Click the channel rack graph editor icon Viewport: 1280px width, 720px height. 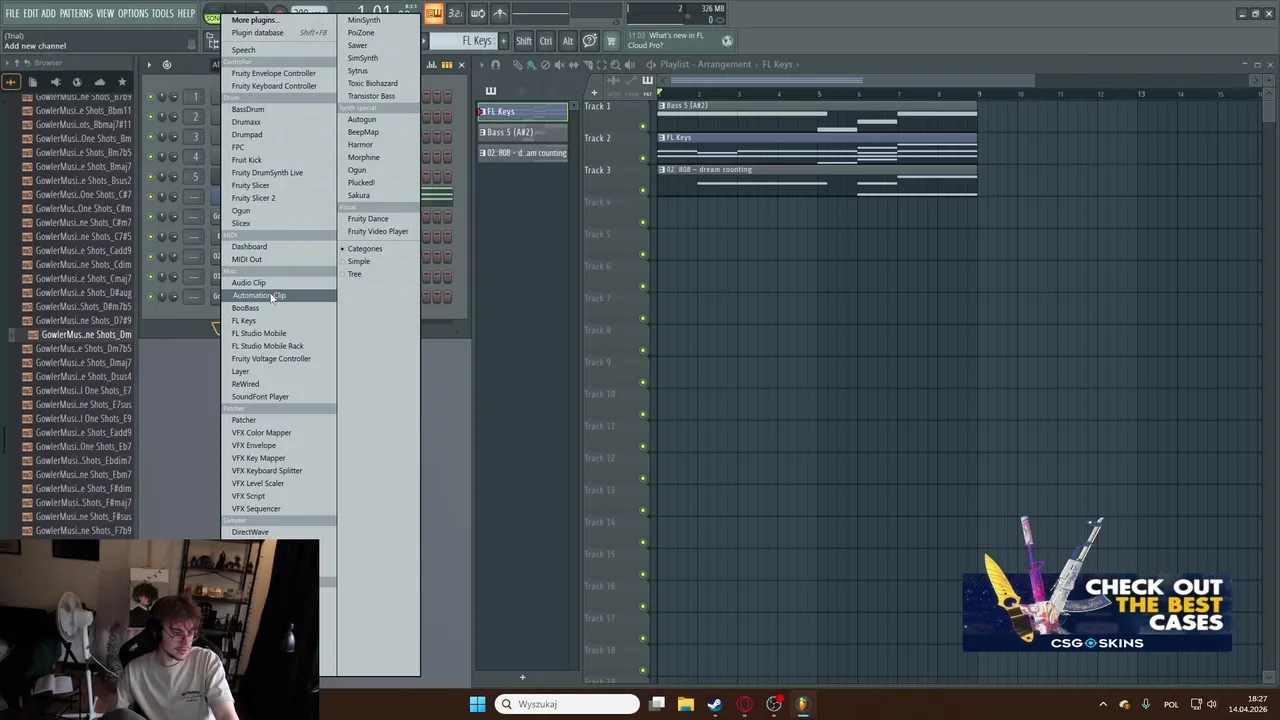(x=431, y=65)
